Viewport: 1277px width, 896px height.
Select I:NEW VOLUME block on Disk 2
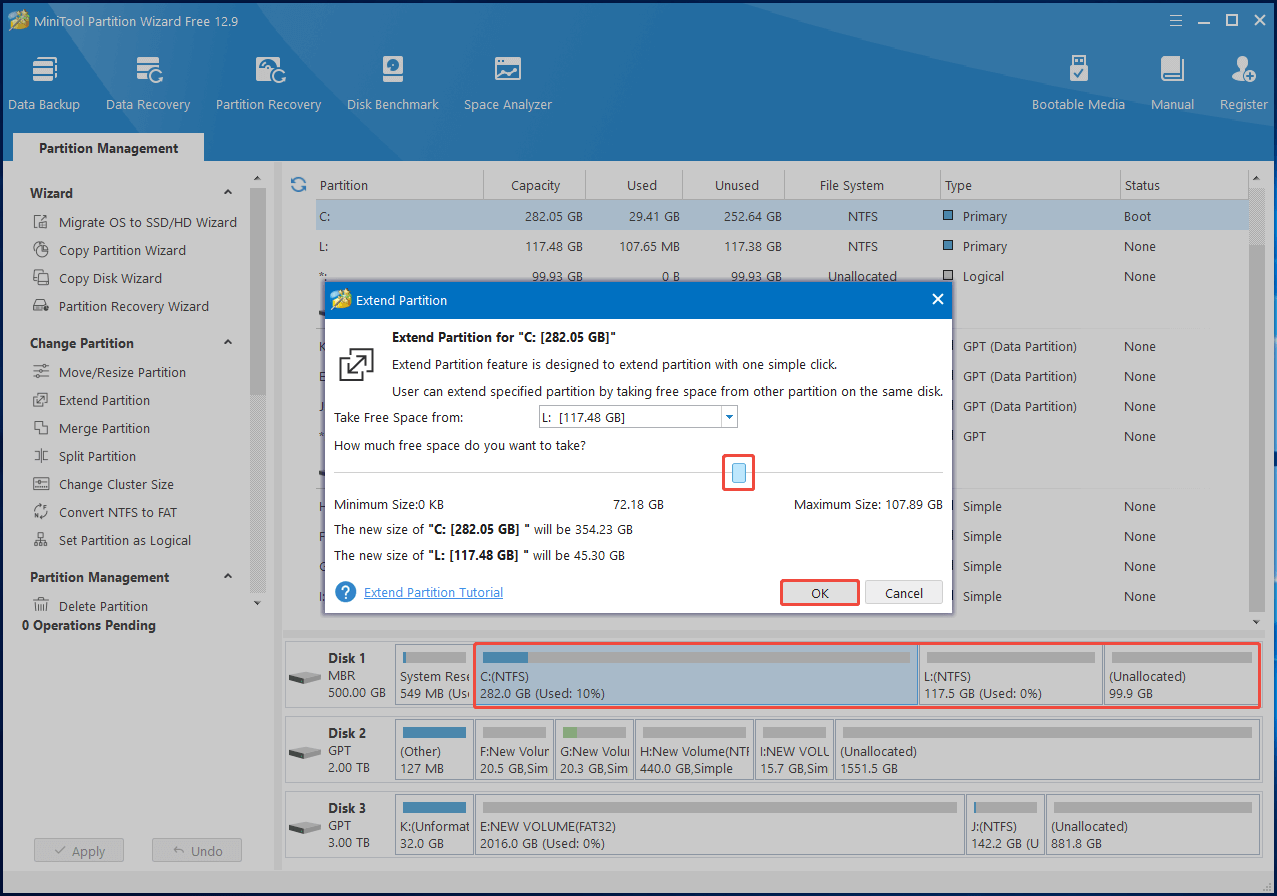794,750
